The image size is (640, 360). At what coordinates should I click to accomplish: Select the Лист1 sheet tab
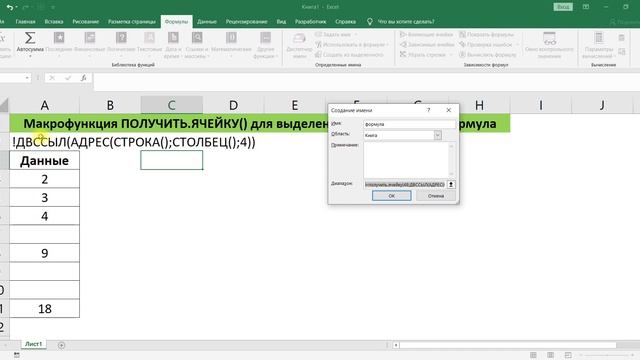point(33,344)
